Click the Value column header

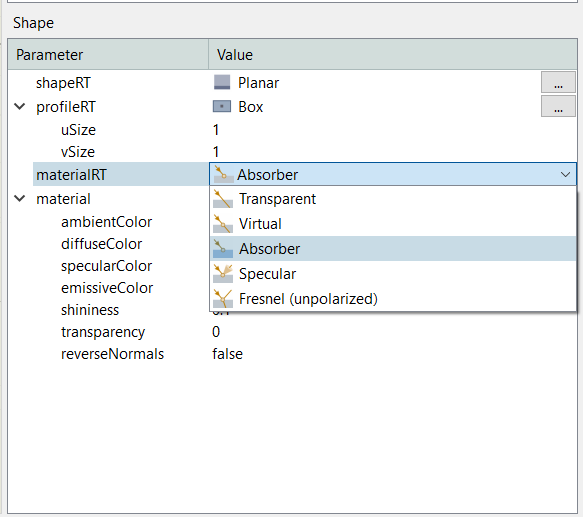[393, 54]
